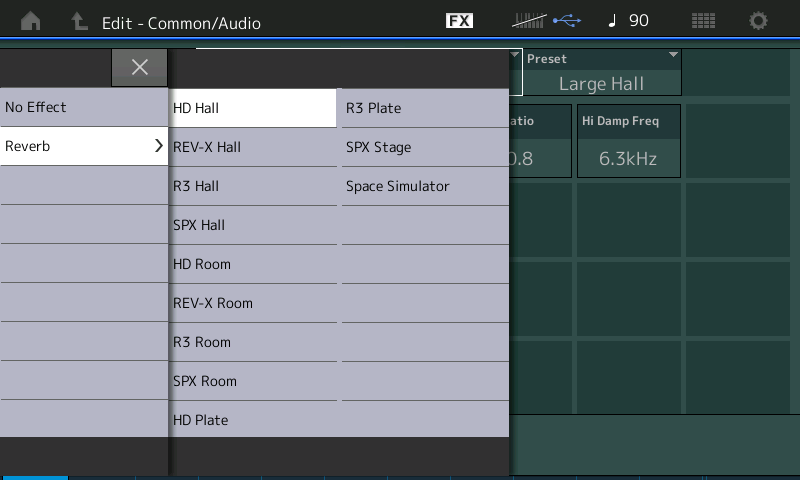Image resolution: width=800 pixels, height=480 pixels.
Task: Choose R3 Room reverb type
Action: click(x=252, y=342)
